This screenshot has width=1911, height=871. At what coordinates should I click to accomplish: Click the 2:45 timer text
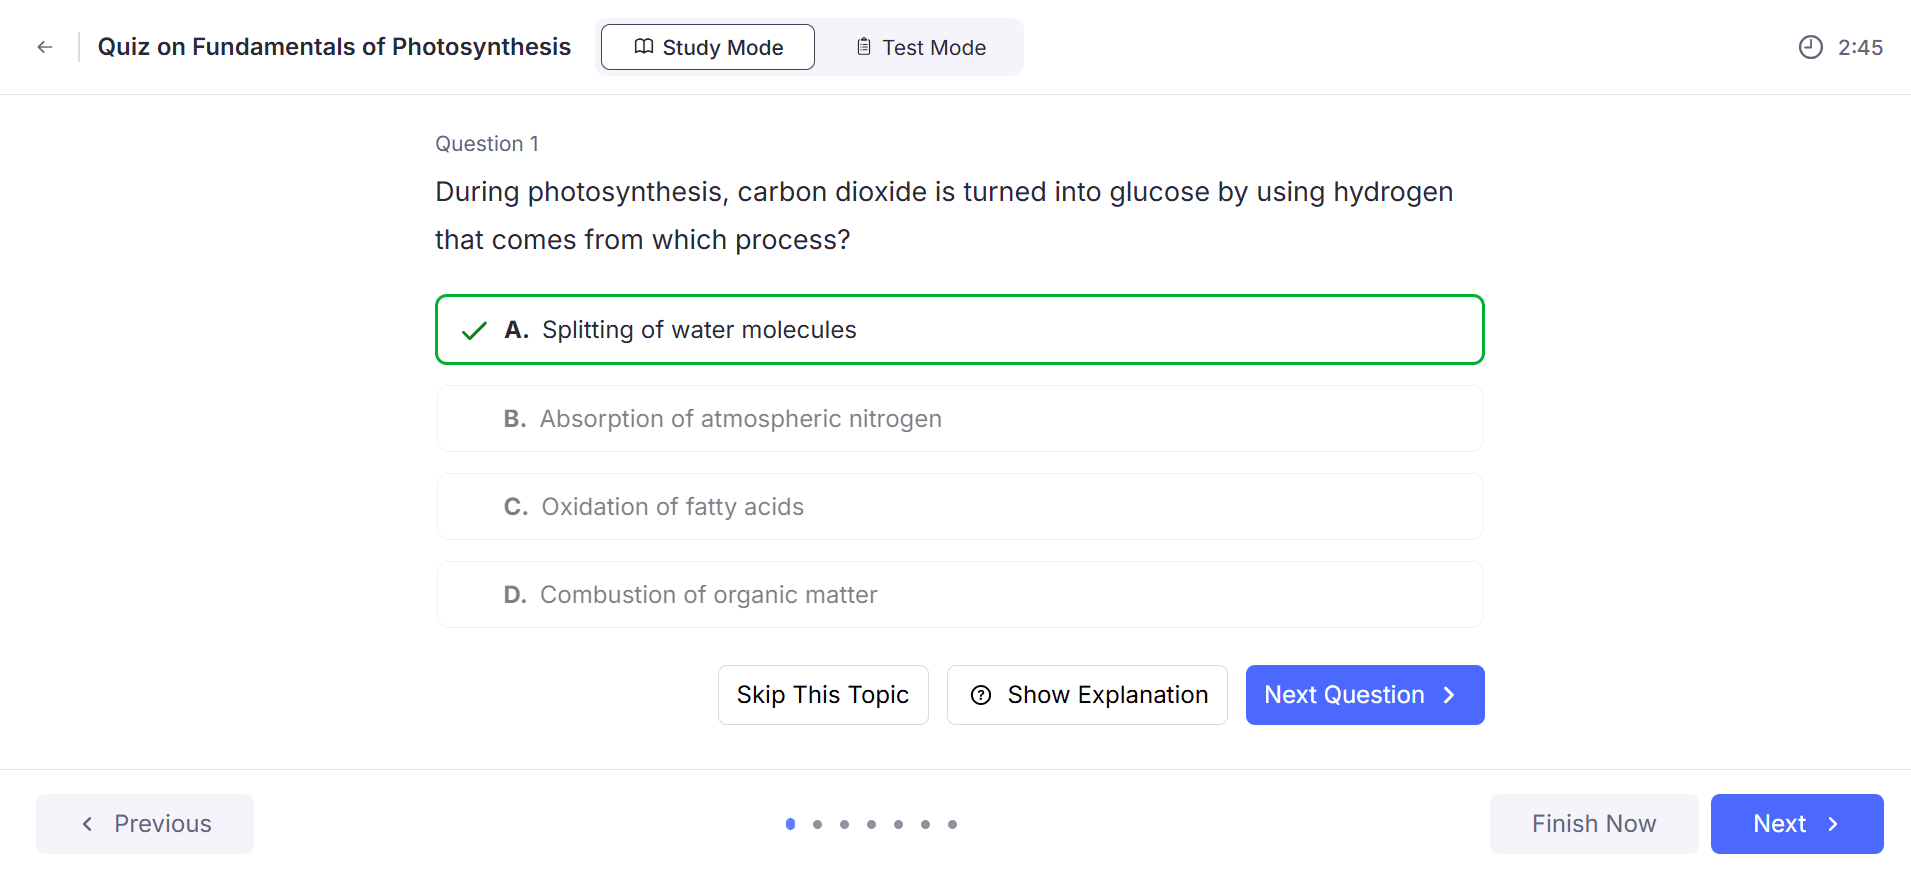(1860, 47)
